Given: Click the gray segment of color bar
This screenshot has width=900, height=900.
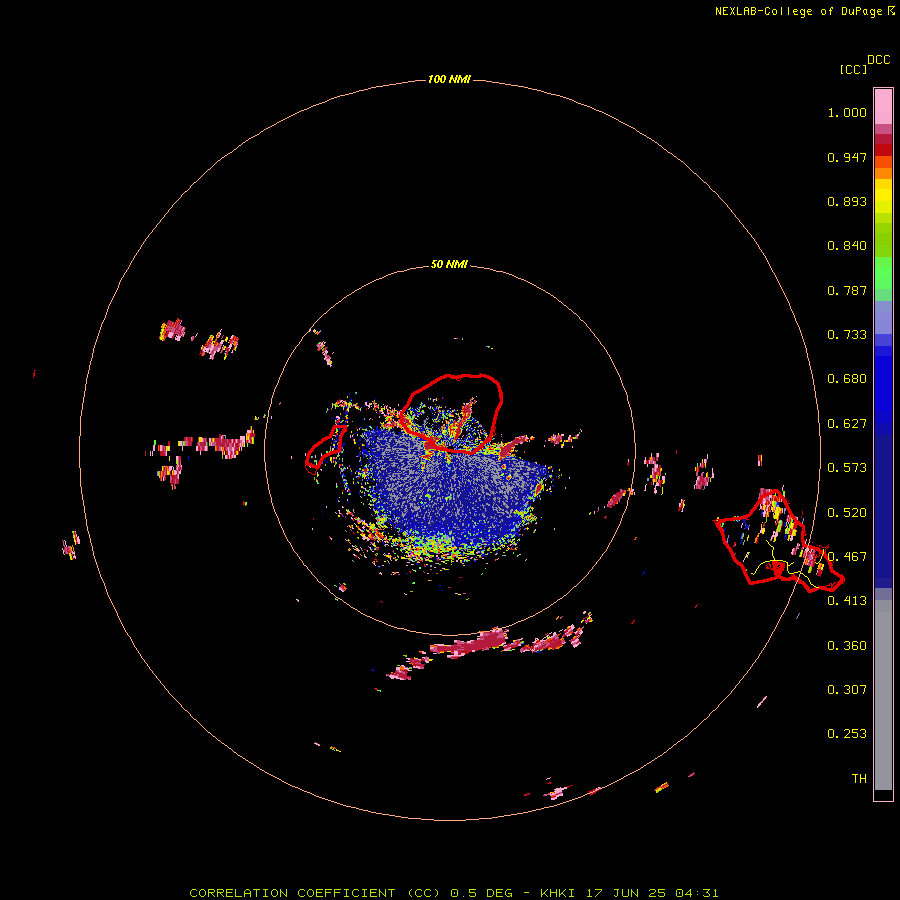Looking at the screenshot, I should (x=883, y=695).
